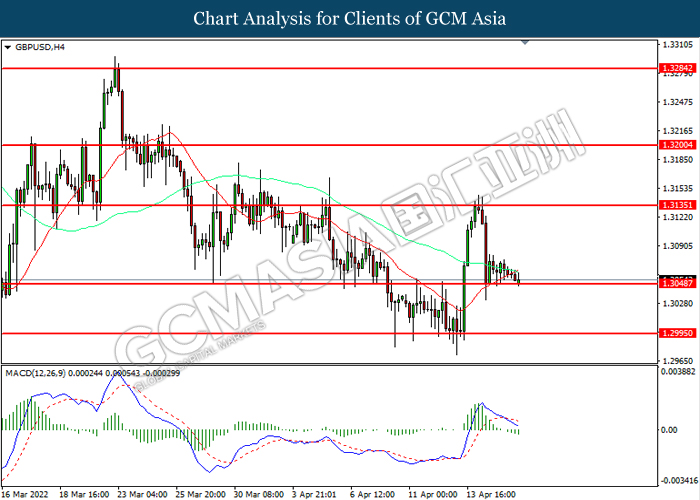The image size is (700, 500).
Task: Click the 1.30905 price scale value
Action: pyautogui.click(x=678, y=246)
